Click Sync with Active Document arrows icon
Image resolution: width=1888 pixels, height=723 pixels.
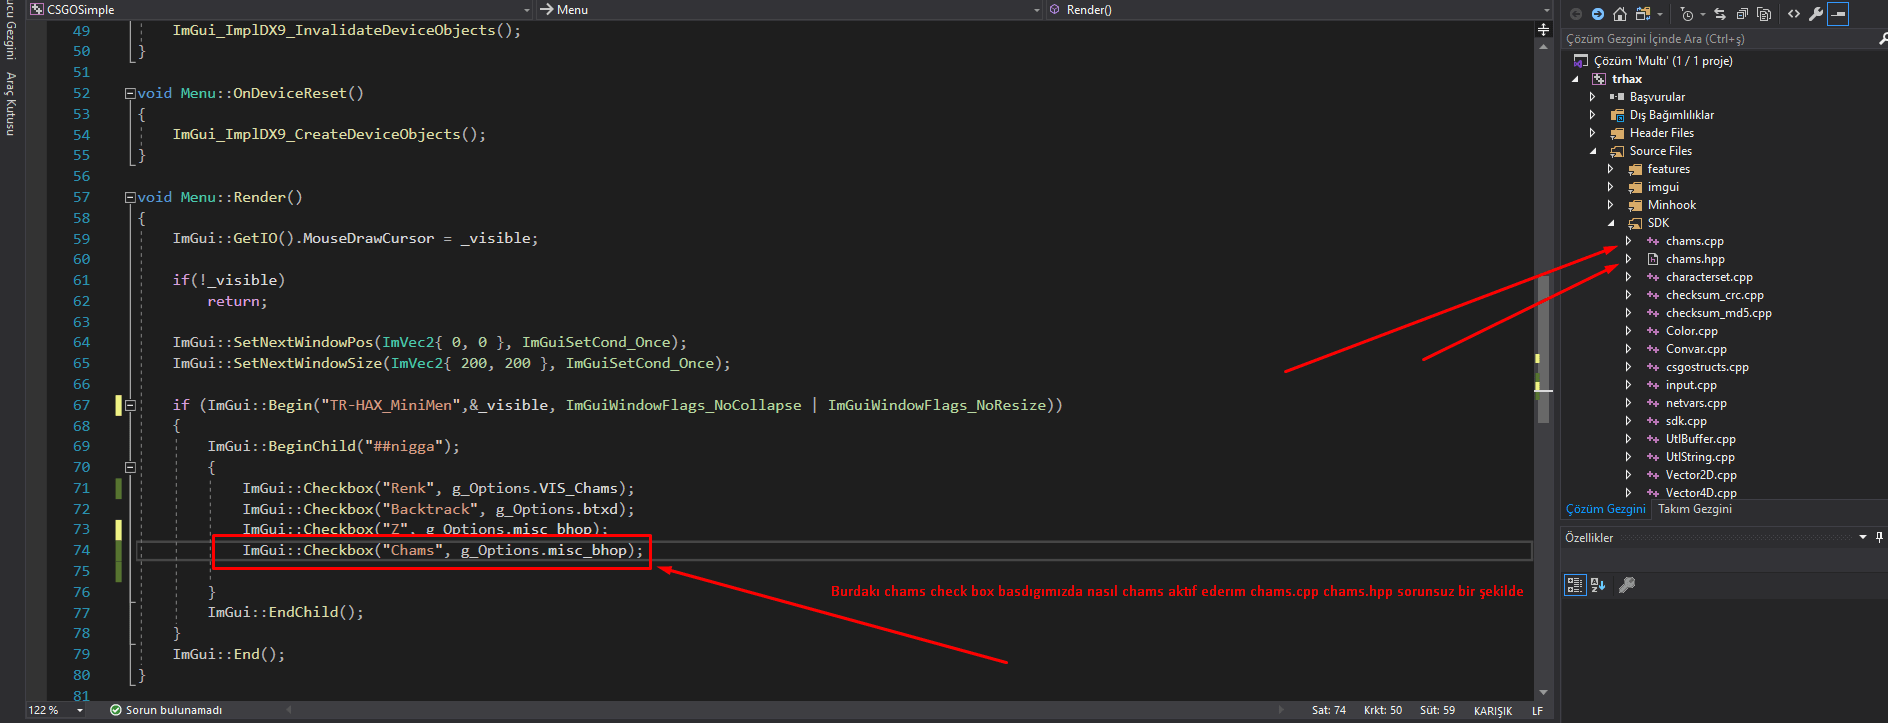1720,14
